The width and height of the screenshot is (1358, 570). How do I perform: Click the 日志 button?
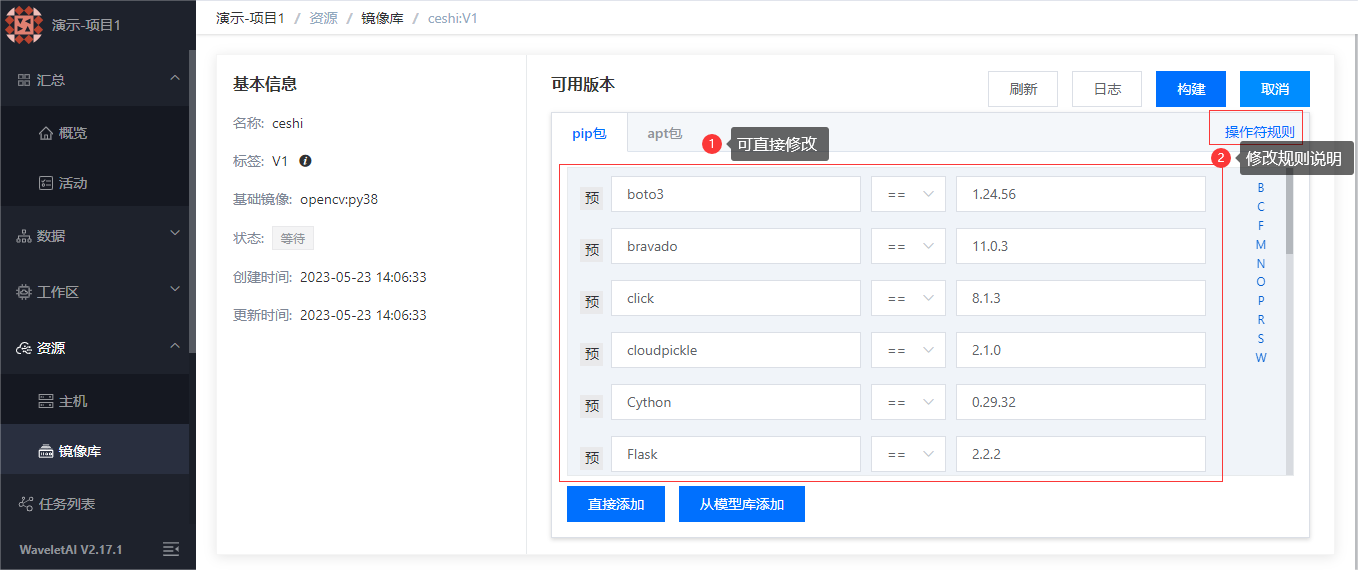coord(1107,89)
